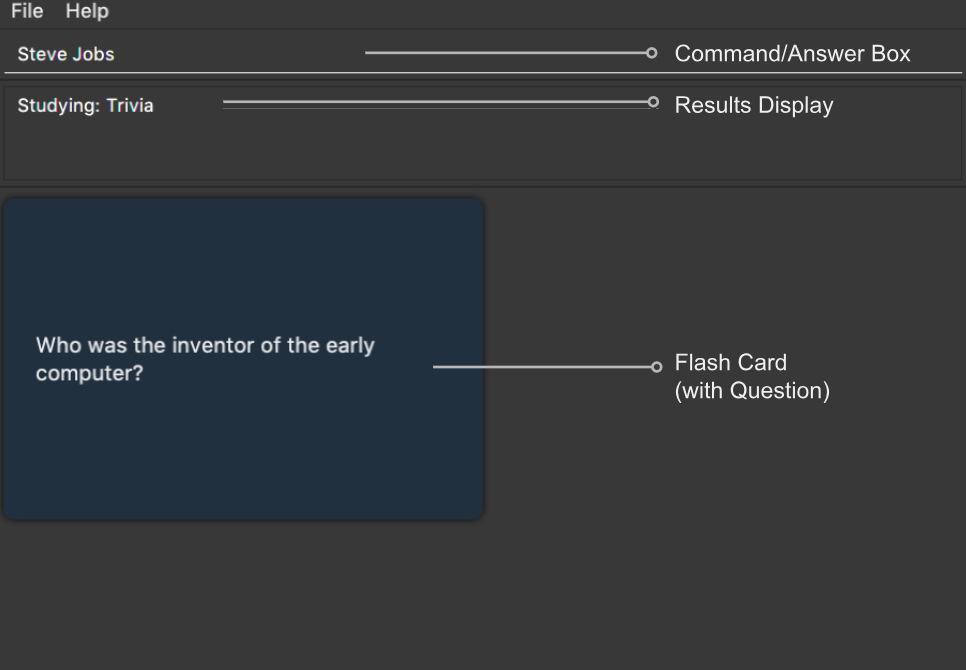Click the "Results Display" annotation label
Viewport: 966px width, 670px height.
click(753, 105)
